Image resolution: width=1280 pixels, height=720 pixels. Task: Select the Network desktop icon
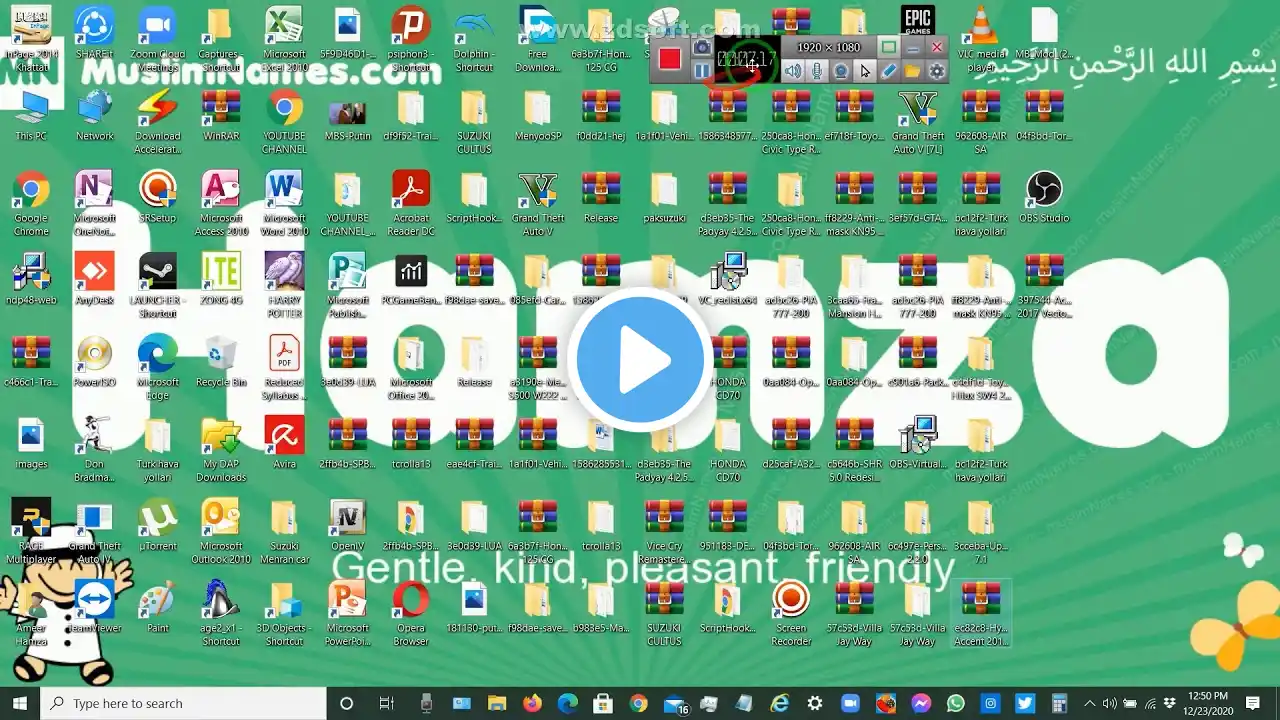pos(95,115)
